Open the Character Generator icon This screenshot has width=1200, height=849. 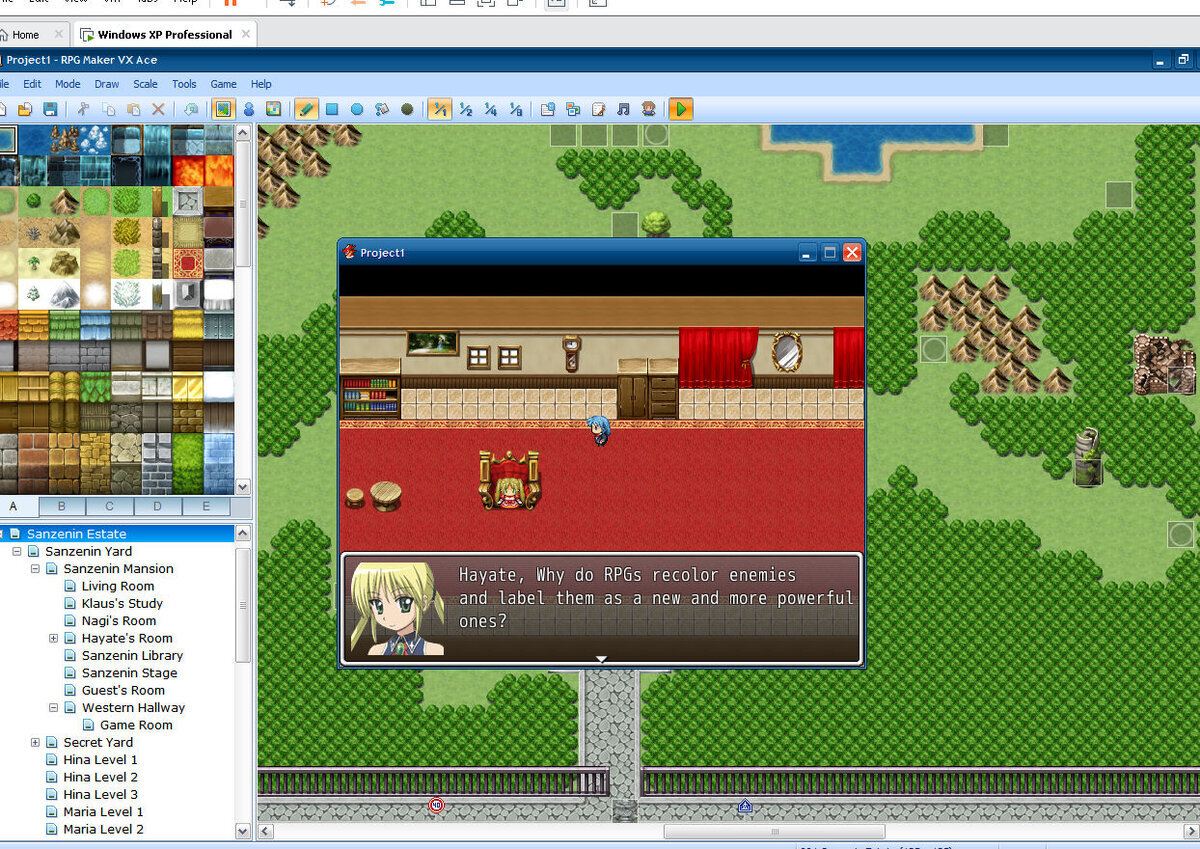(x=648, y=109)
